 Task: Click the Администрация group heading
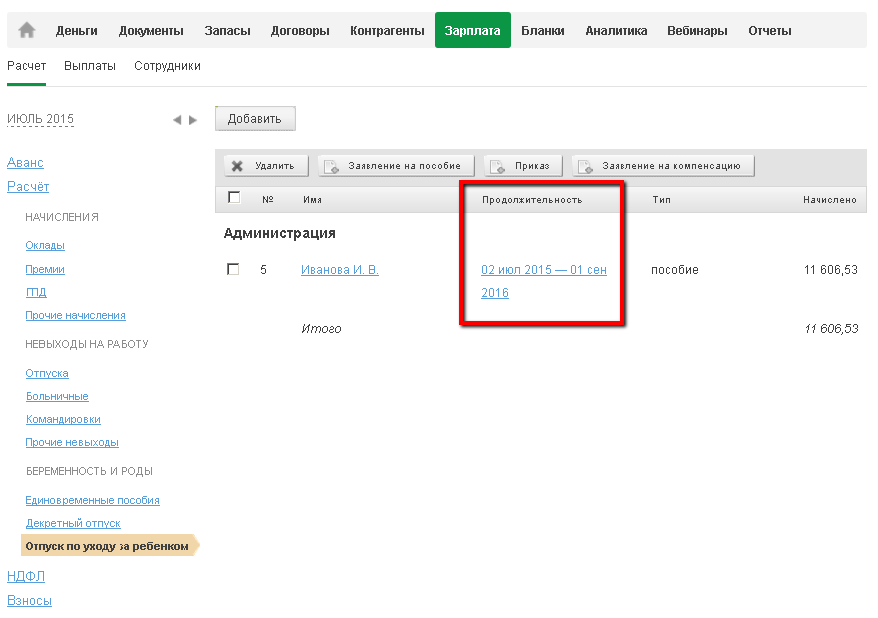279,233
